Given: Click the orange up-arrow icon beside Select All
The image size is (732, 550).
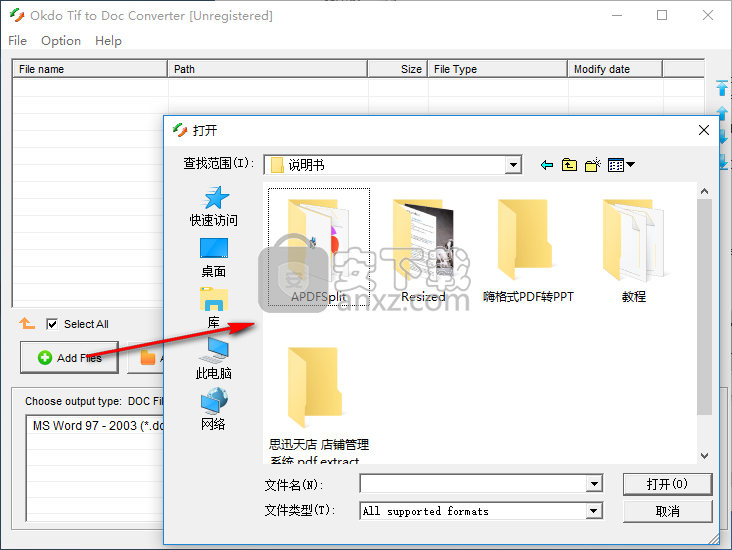Looking at the screenshot, I should tap(27, 323).
